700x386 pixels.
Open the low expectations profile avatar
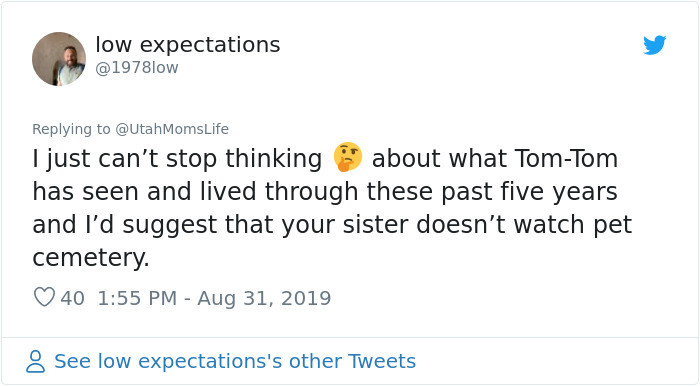coord(59,59)
